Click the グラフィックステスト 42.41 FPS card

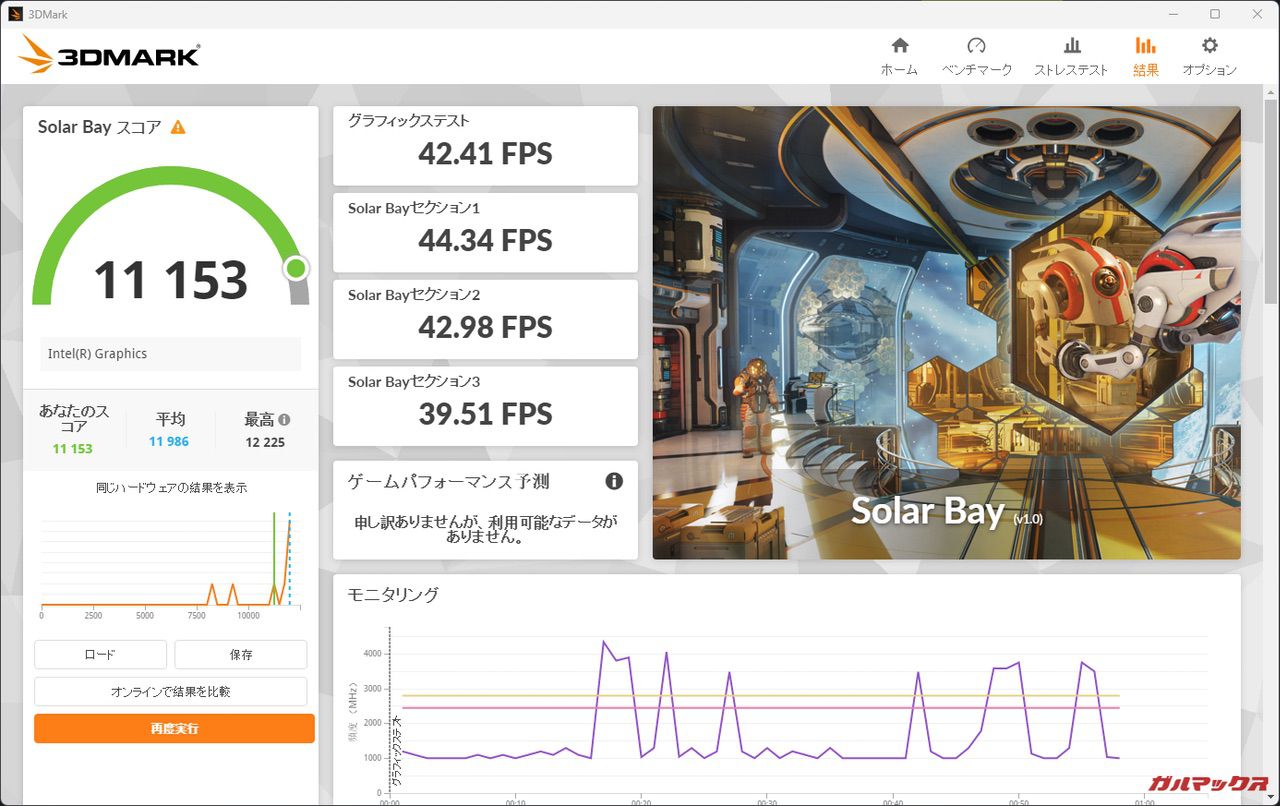click(x=485, y=146)
